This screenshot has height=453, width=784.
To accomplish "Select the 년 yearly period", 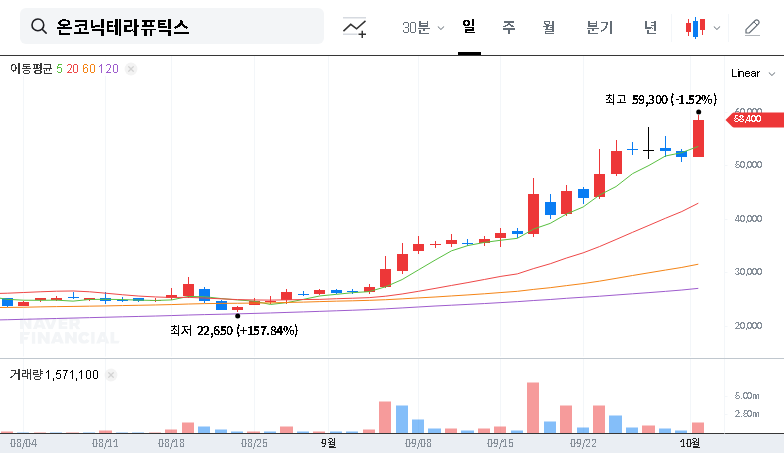I will pos(650,27).
